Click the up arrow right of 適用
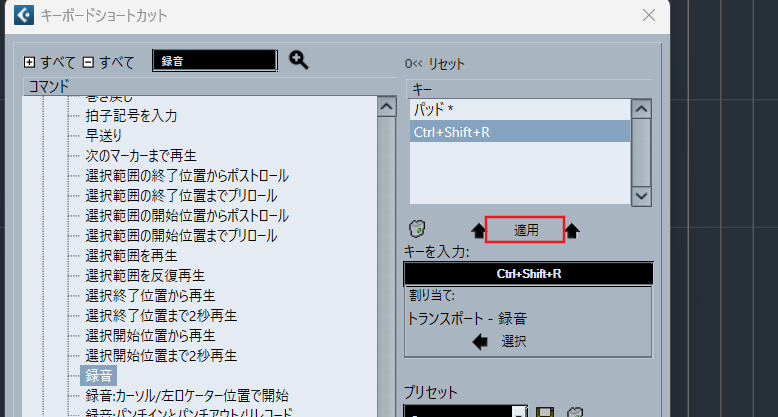Viewport: 778px width, 417px height. coord(572,230)
